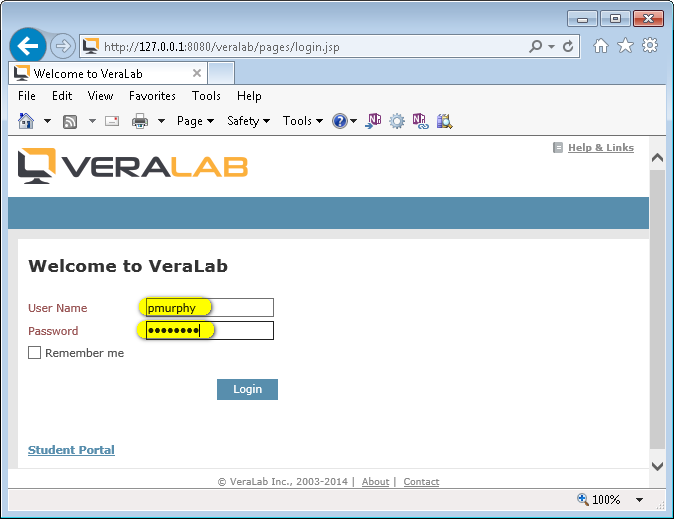
Task: Click the Print icon
Action: (140, 121)
